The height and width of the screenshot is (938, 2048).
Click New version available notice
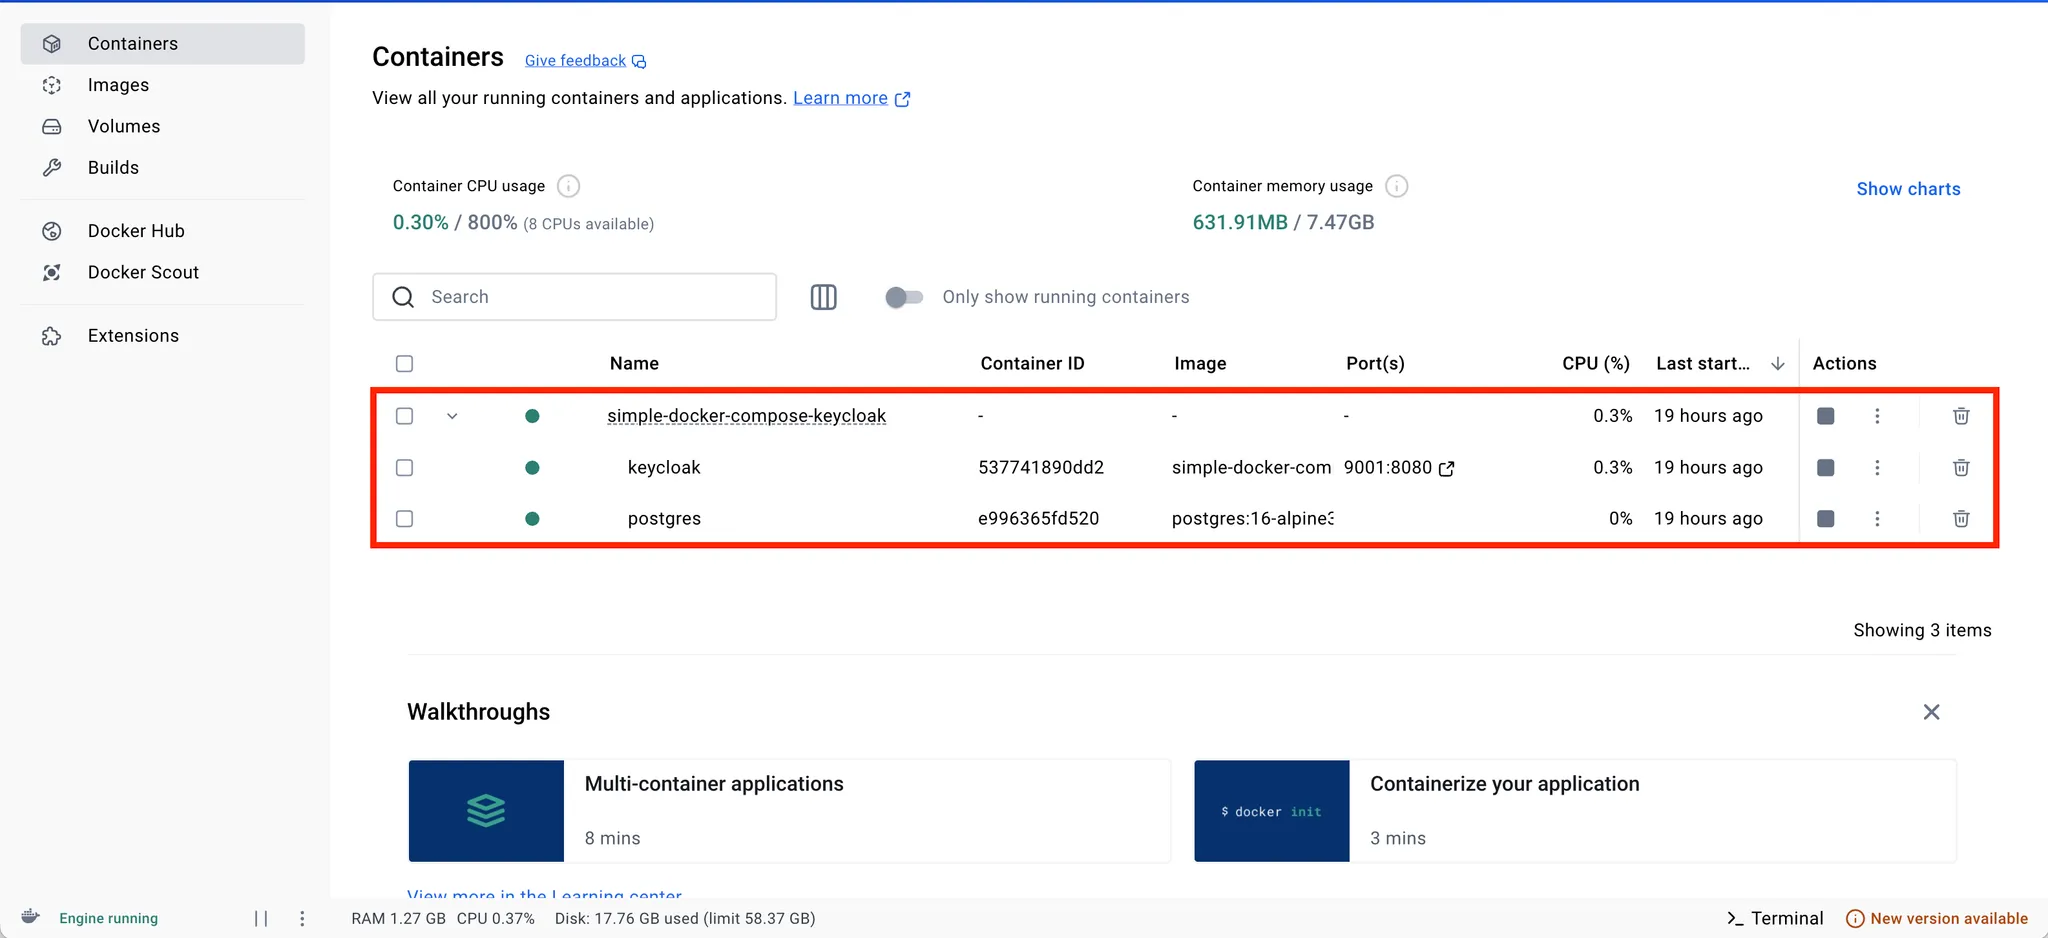[x=1937, y=918]
